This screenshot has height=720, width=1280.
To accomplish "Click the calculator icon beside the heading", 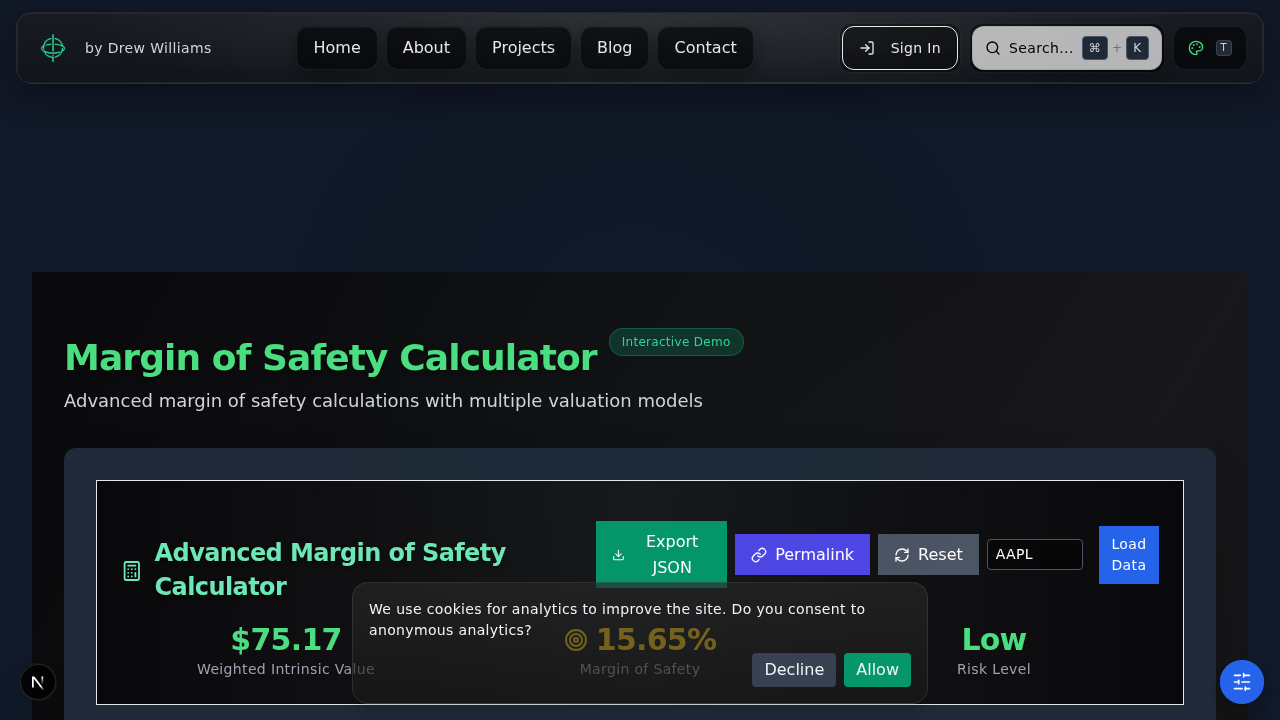I will [x=132, y=571].
